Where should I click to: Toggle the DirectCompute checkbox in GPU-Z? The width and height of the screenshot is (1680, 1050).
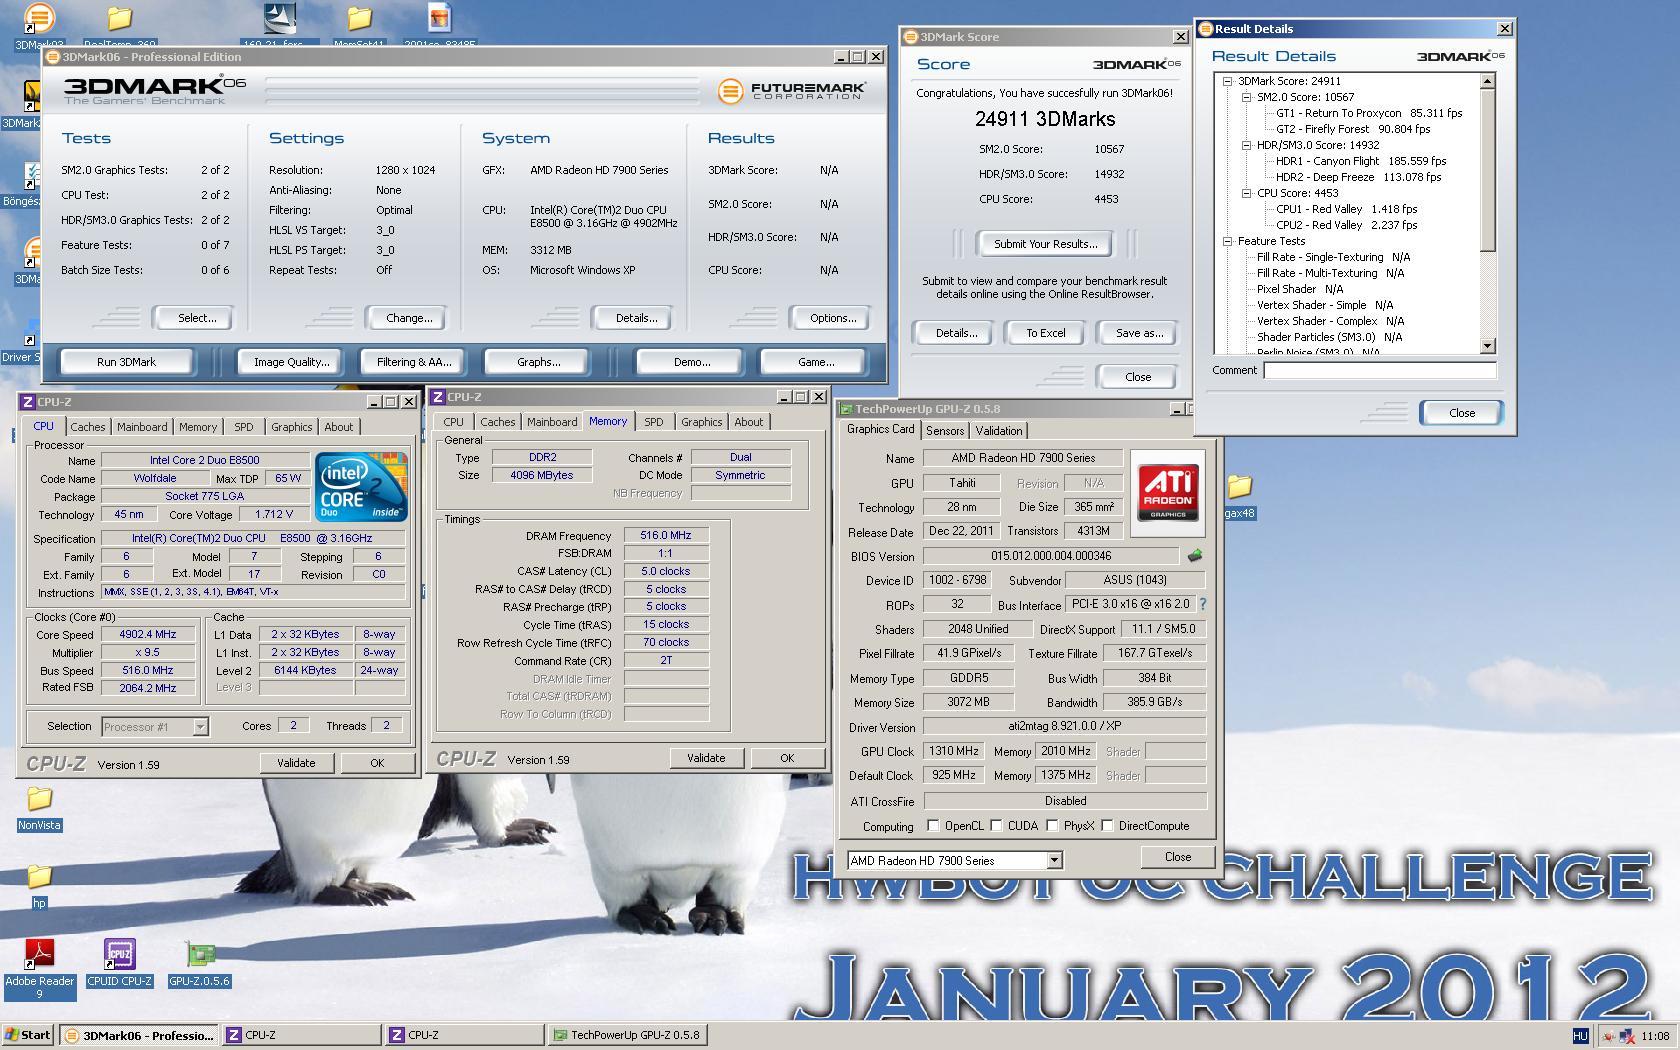[x=1107, y=826]
